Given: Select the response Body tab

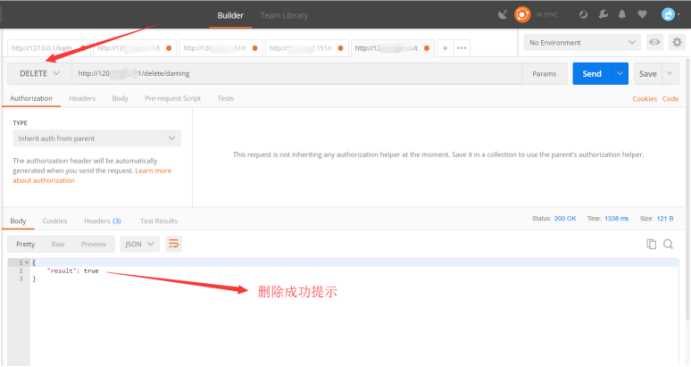Looking at the screenshot, I should 18,221.
